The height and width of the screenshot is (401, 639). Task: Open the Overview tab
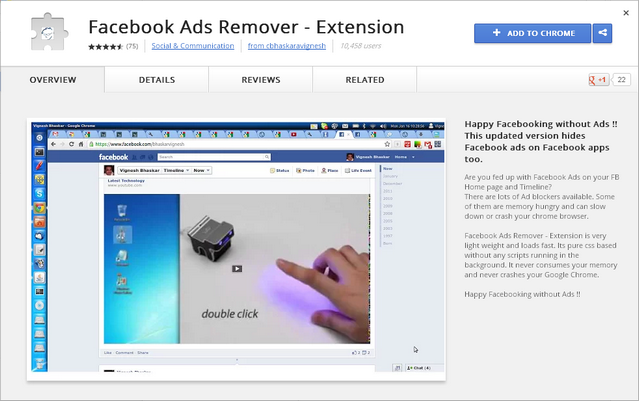pos(53,80)
